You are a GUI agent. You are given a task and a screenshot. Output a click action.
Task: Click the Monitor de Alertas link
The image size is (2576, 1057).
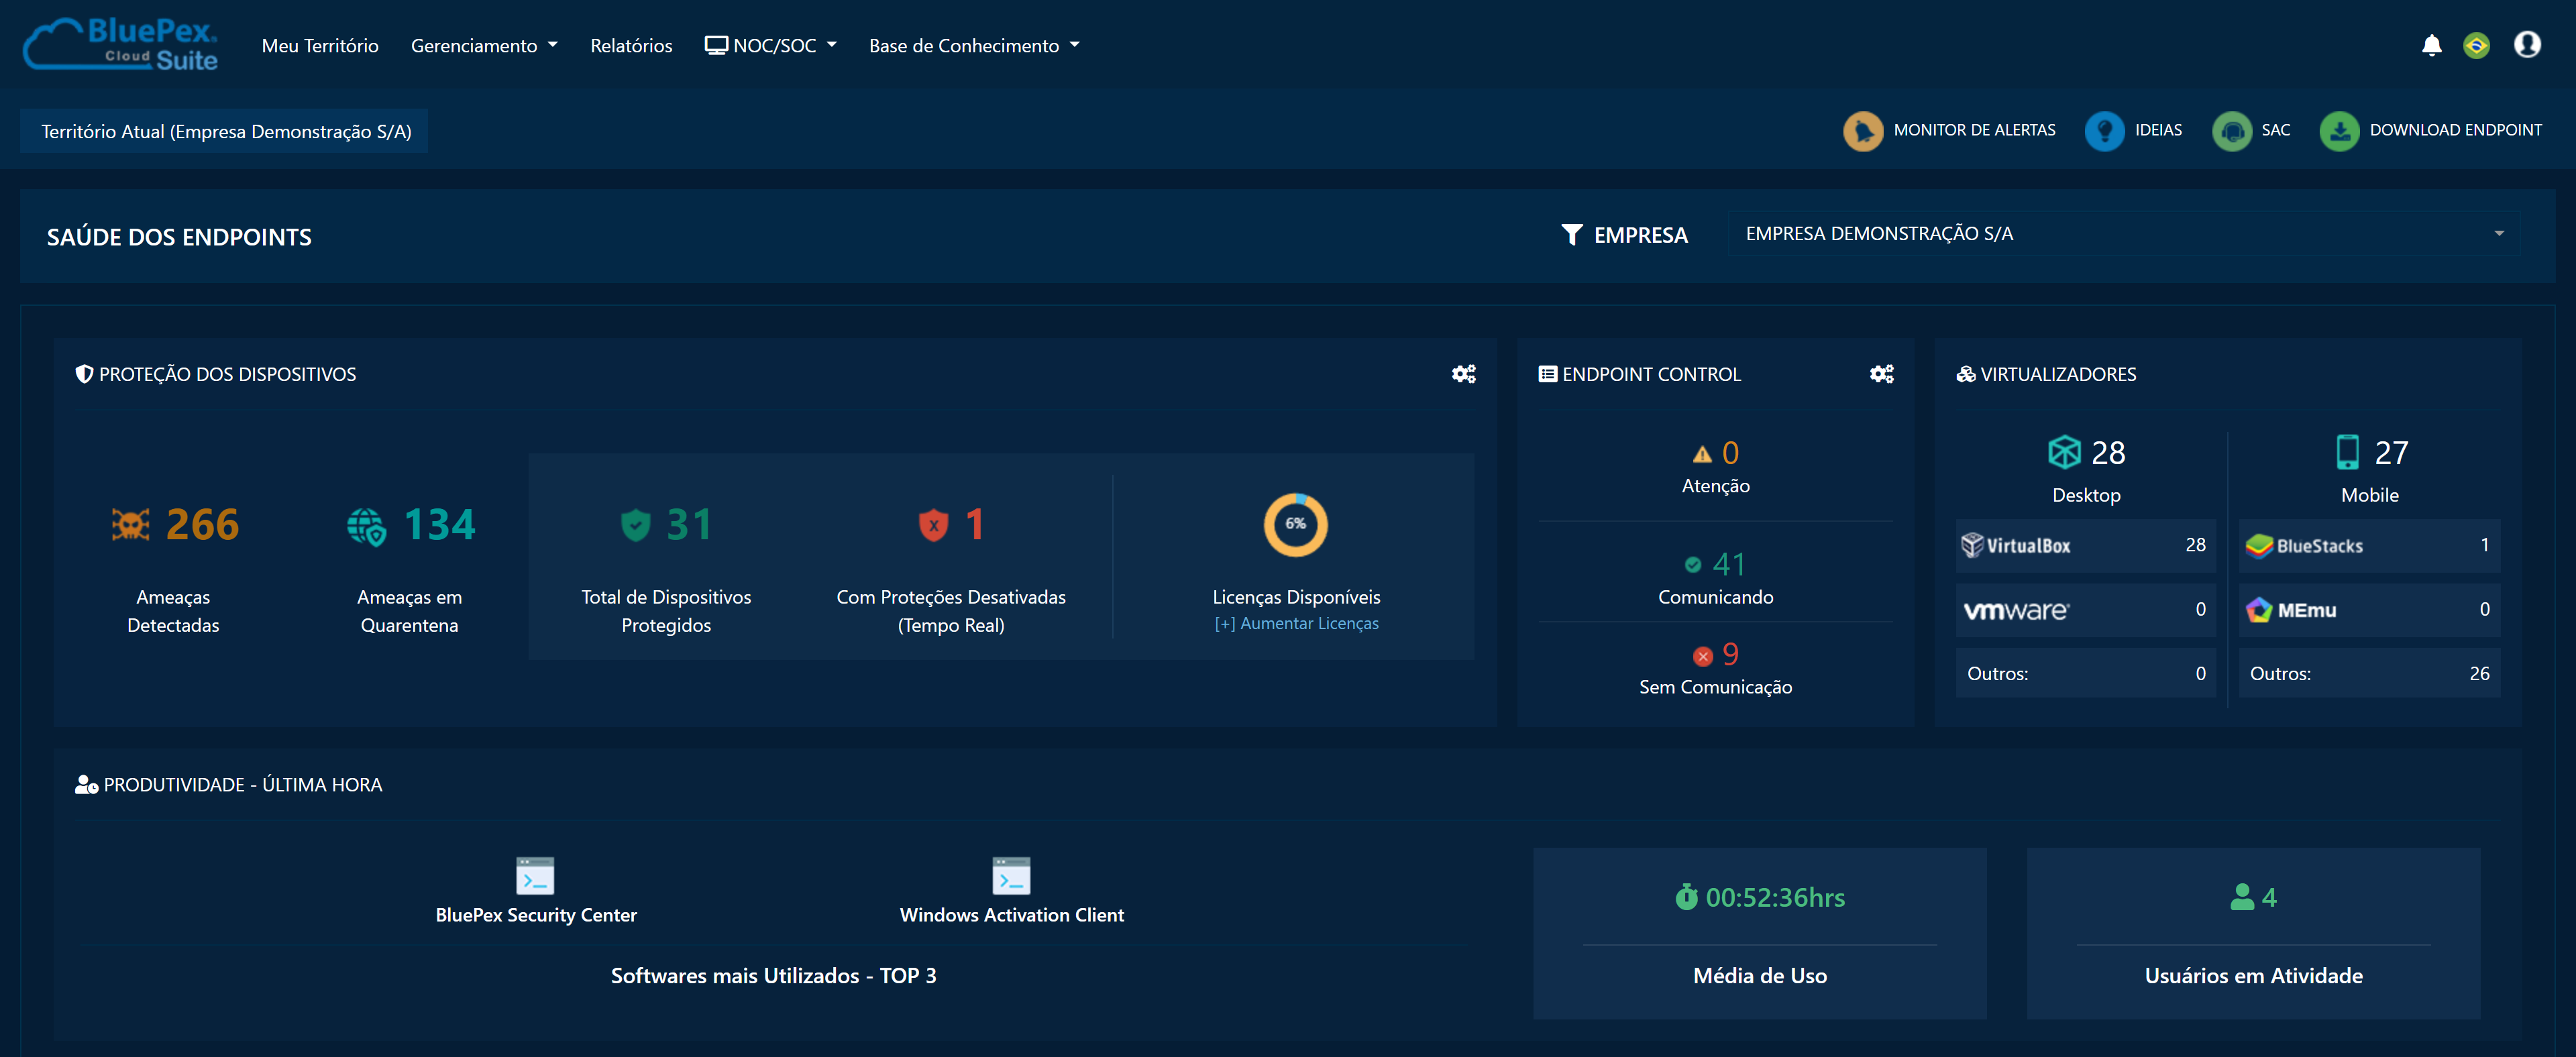pos(1974,131)
